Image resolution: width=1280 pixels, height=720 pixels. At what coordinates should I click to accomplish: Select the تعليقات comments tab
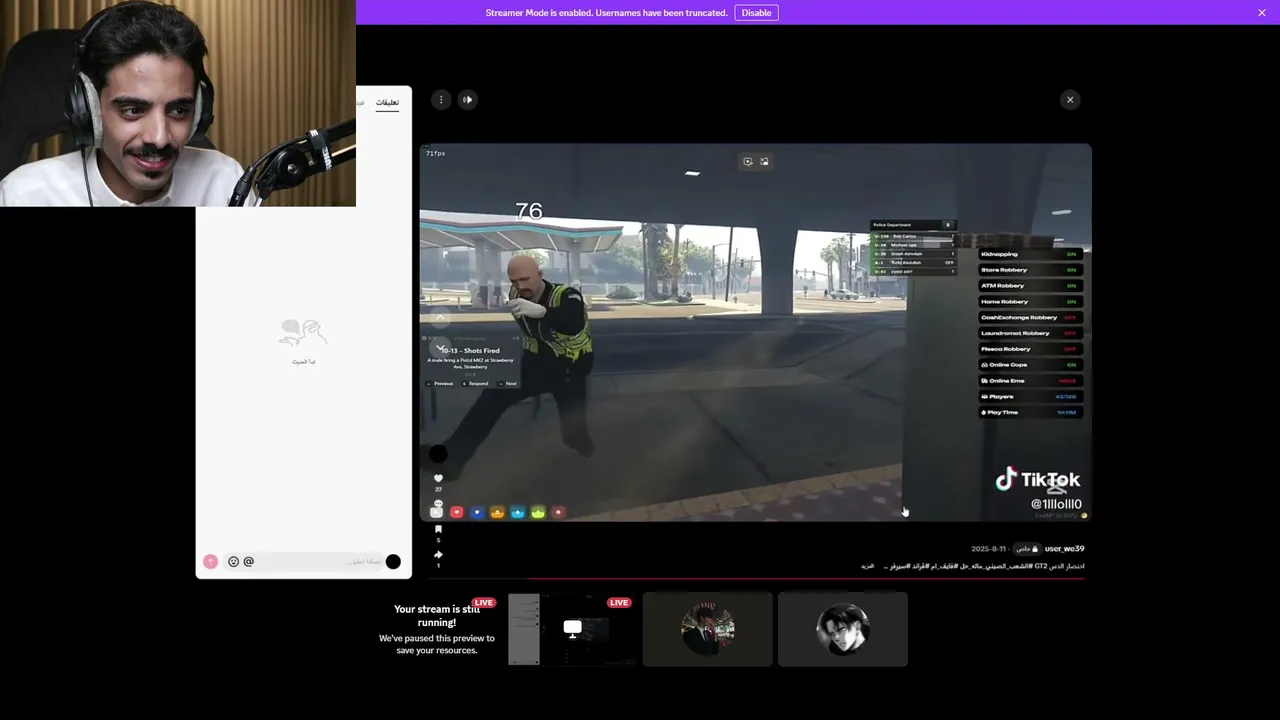387,103
